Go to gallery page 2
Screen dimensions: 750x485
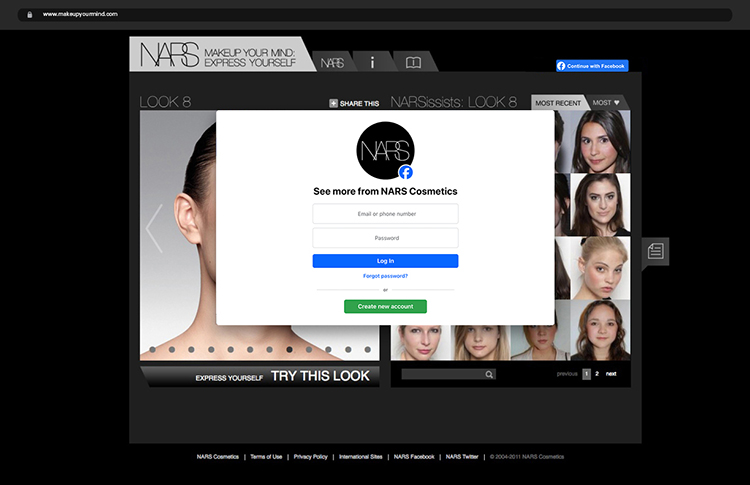tap(597, 373)
